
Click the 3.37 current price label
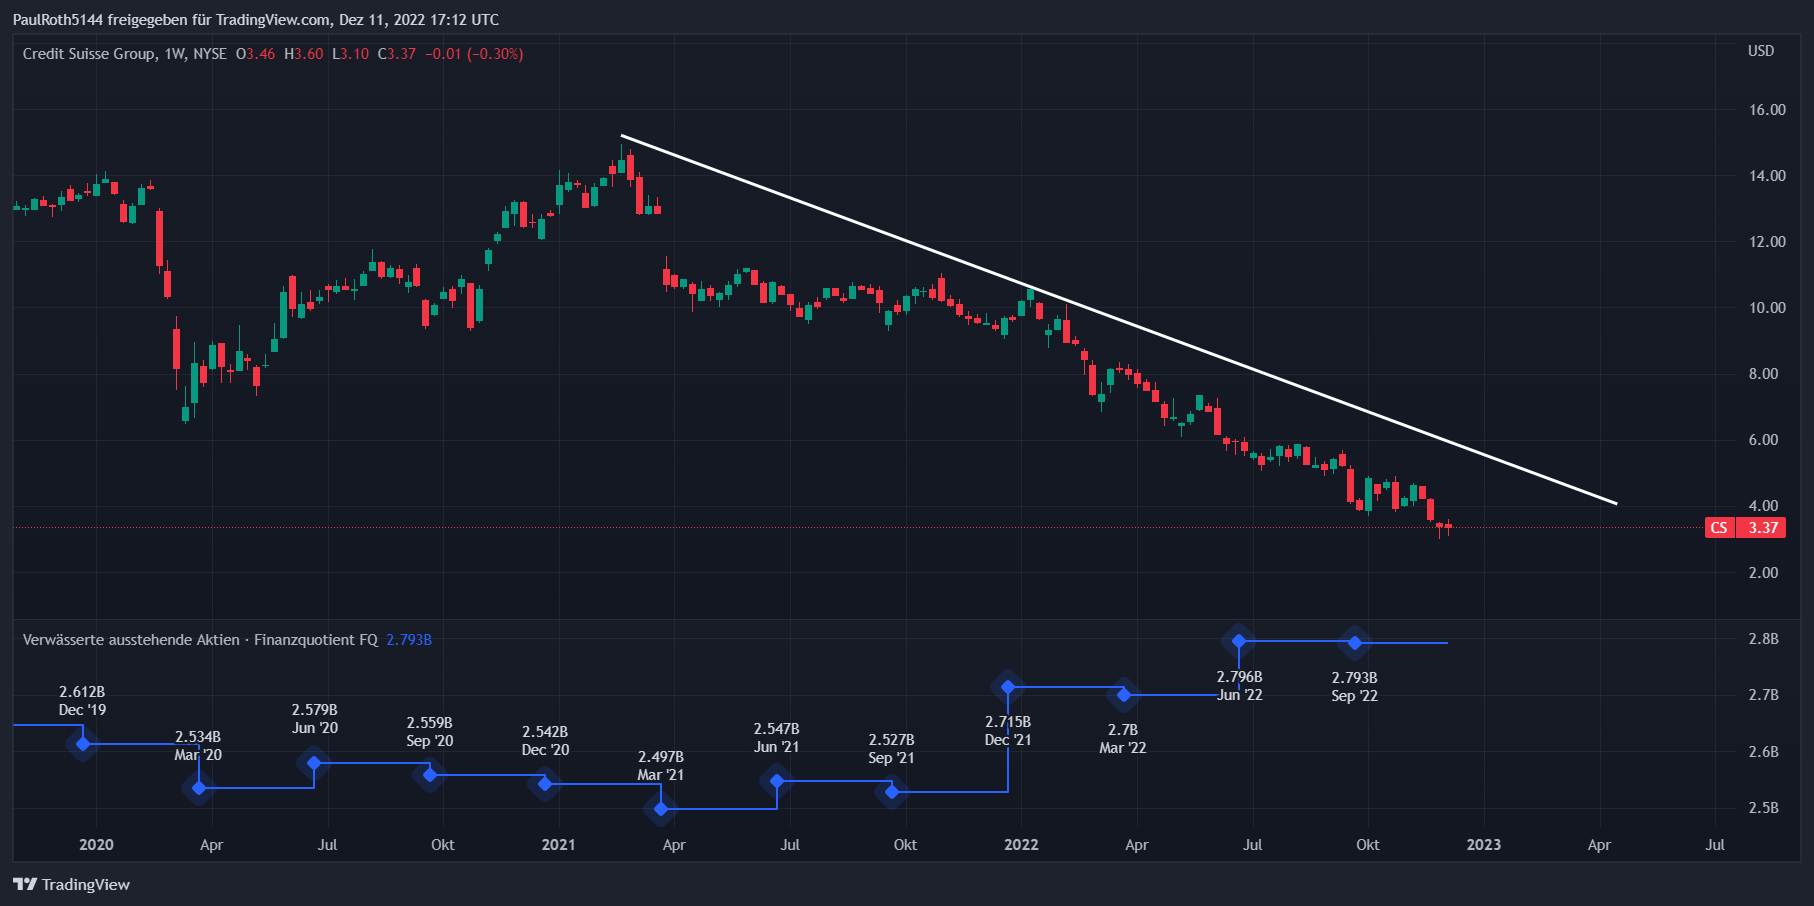[x=1763, y=528]
